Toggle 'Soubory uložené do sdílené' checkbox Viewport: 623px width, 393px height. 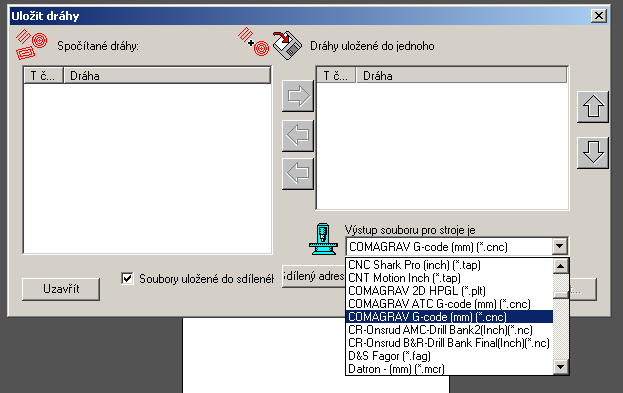(x=127, y=278)
